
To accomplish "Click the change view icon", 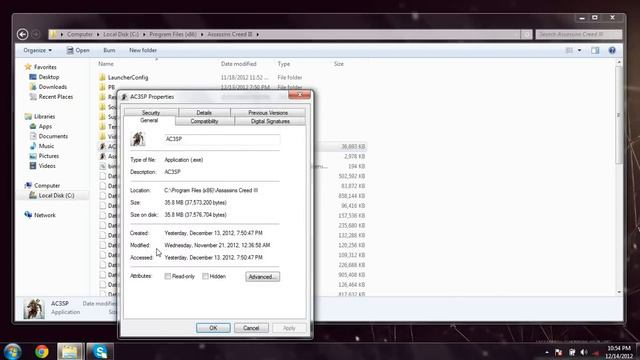I will [569, 50].
